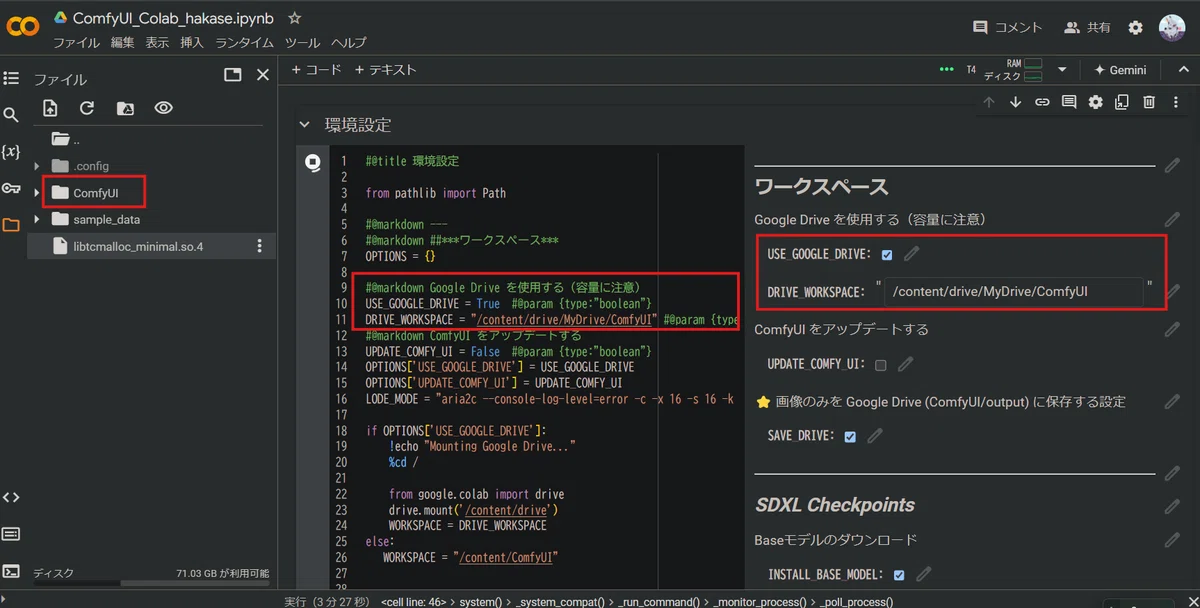The image size is (1200, 608).
Task: Open the cell editor settings gear
Action: 1095,102
